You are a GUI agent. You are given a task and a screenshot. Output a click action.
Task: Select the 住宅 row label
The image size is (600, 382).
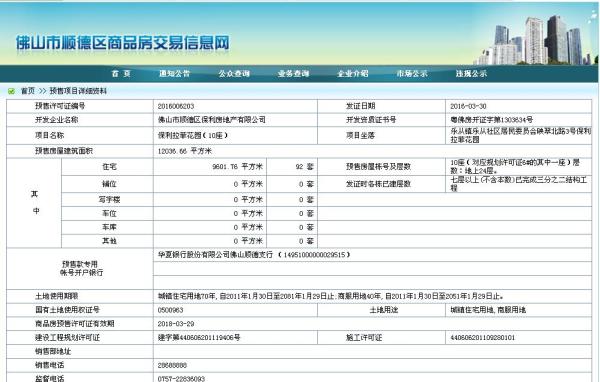tap(109, 167)
